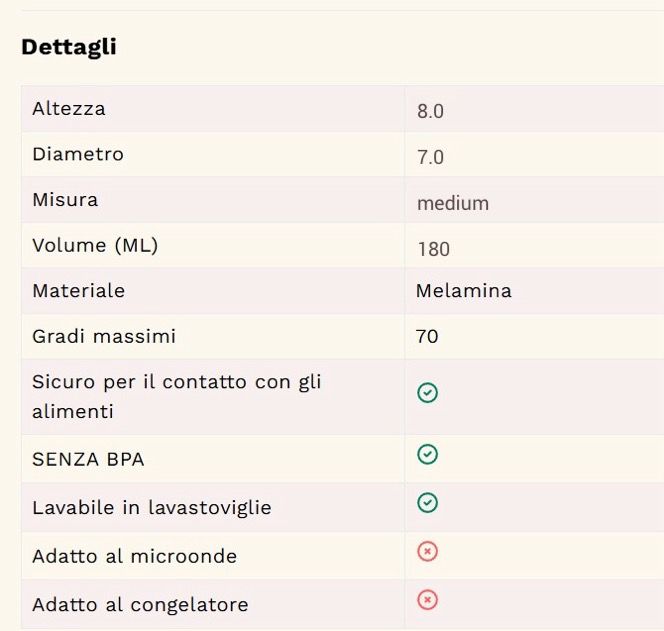The width and height of the screenshot is (664, 631).
Task: Select the Volume (ML) label
Action: coord(95,245)
